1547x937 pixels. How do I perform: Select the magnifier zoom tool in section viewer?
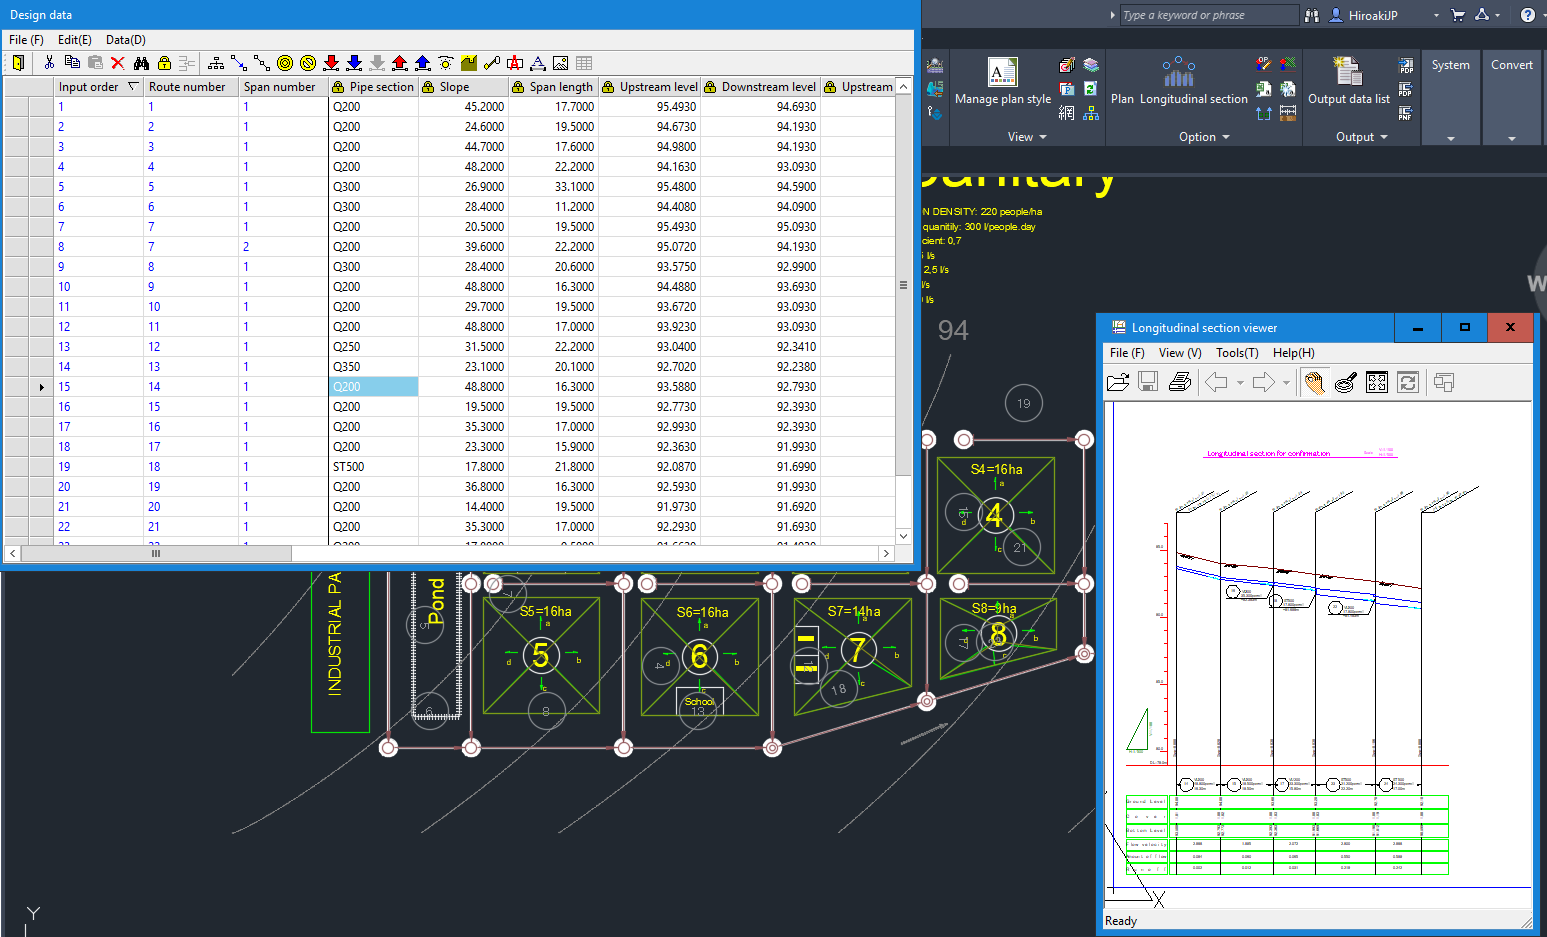click(1345, 382)
